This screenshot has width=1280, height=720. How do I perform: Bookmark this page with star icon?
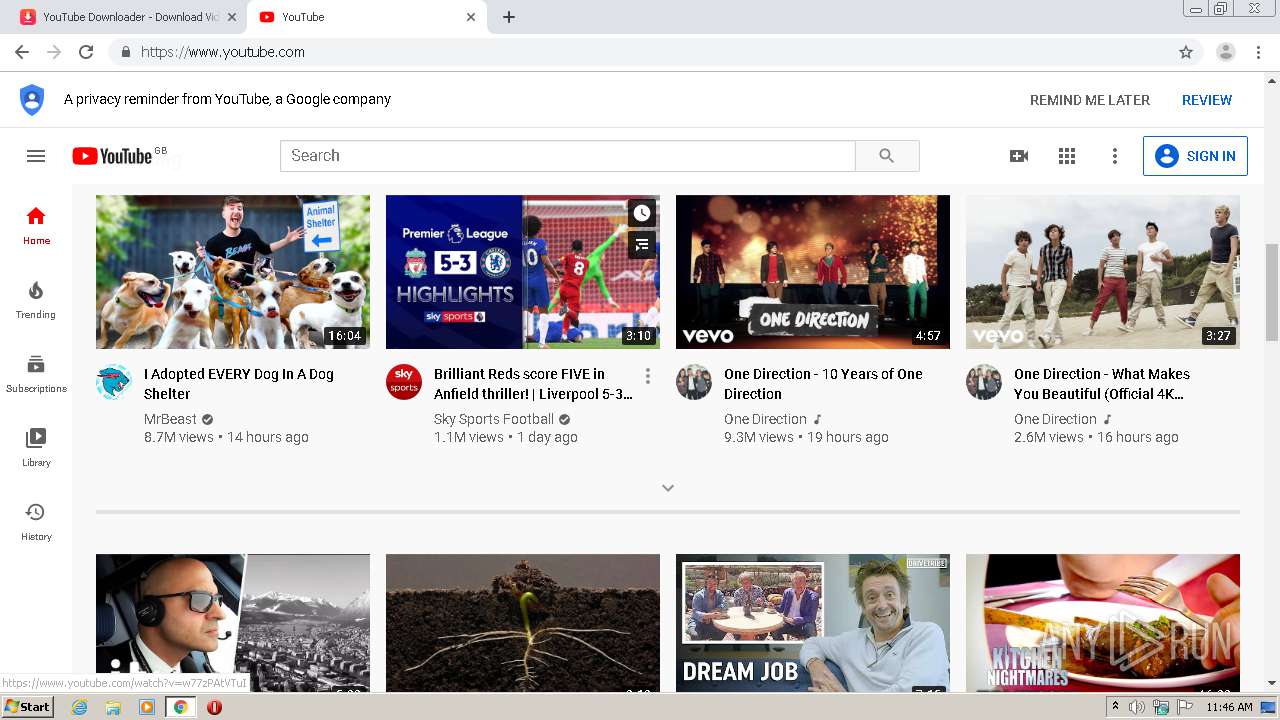click(x=1186, y=52)
